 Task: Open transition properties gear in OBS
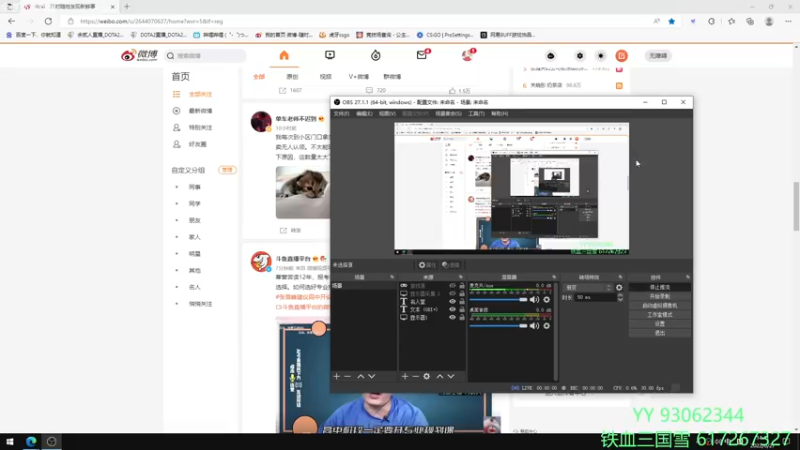coord(619,288)
